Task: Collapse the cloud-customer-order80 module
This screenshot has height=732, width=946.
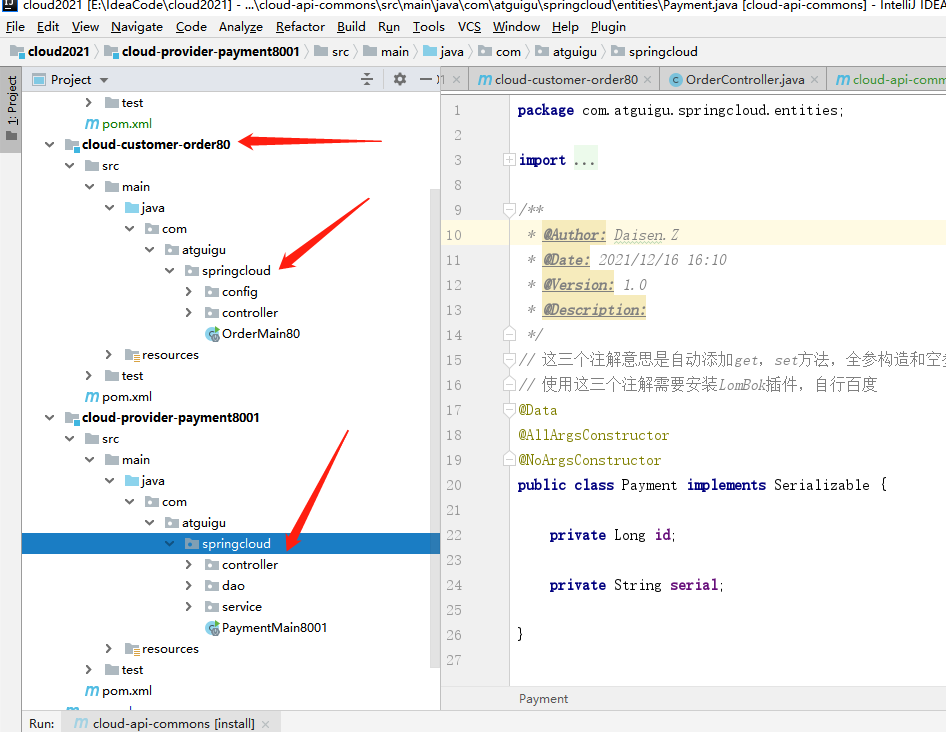Action: point(49,145)
